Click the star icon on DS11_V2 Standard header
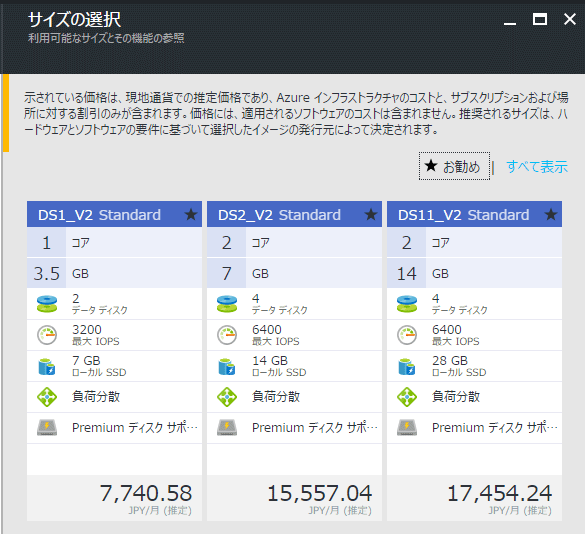 551,215
